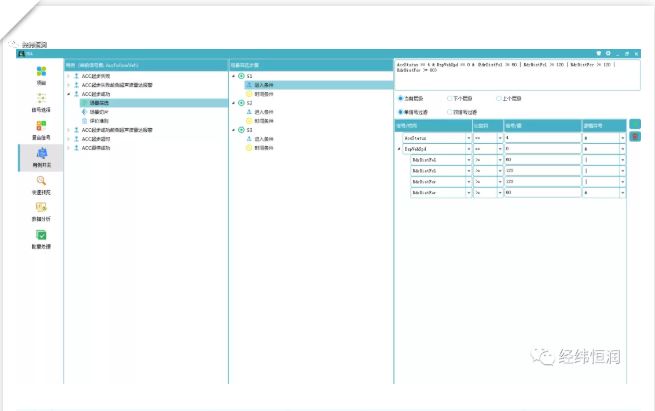Click the green add-condition button beside the table

(635, 124)
